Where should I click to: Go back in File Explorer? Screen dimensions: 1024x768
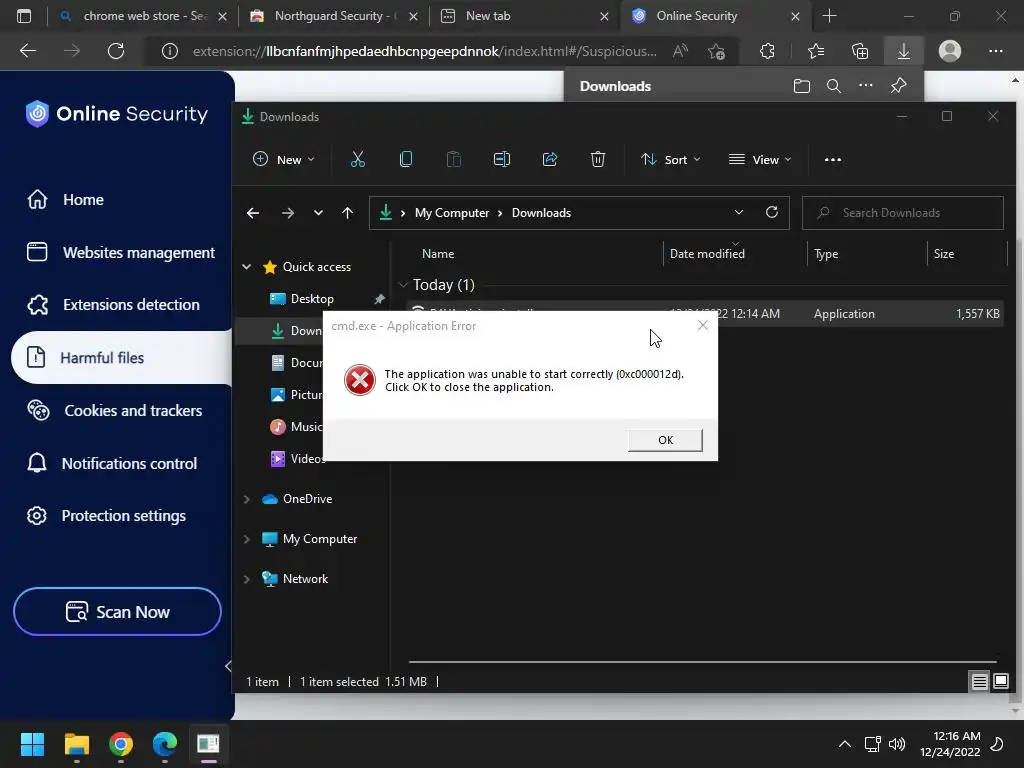tap(253, 213)
